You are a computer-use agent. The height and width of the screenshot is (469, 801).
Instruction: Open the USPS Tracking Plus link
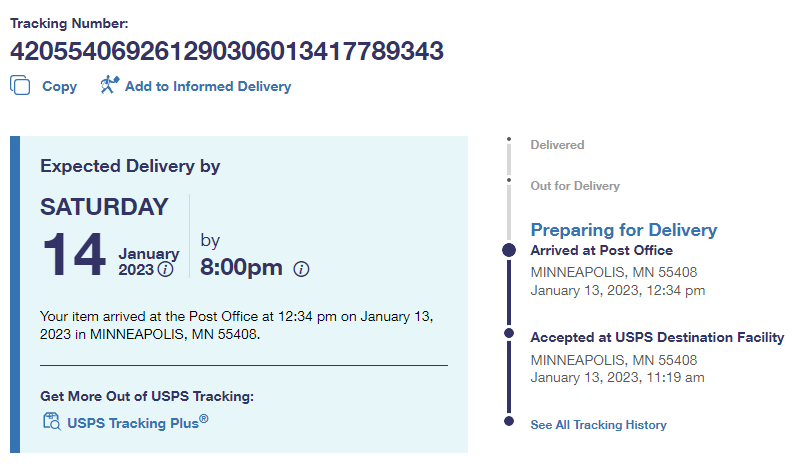point(138,422)
